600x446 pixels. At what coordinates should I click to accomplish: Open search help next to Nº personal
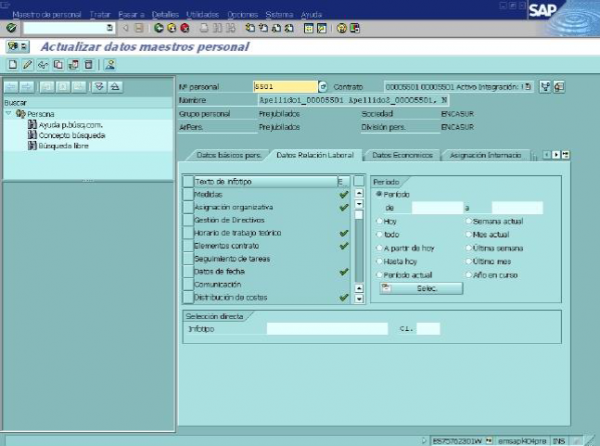(323, 87)
